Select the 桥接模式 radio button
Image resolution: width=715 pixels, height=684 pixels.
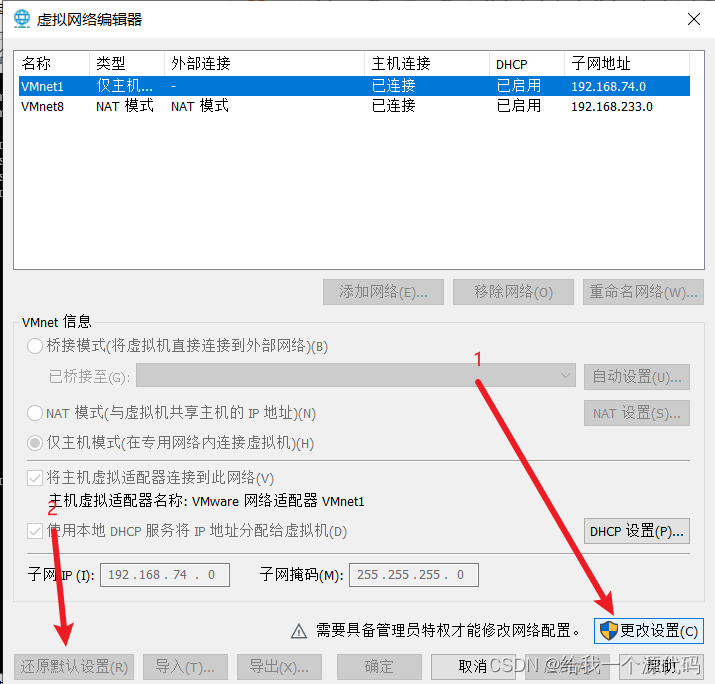[x=35, y=346]
